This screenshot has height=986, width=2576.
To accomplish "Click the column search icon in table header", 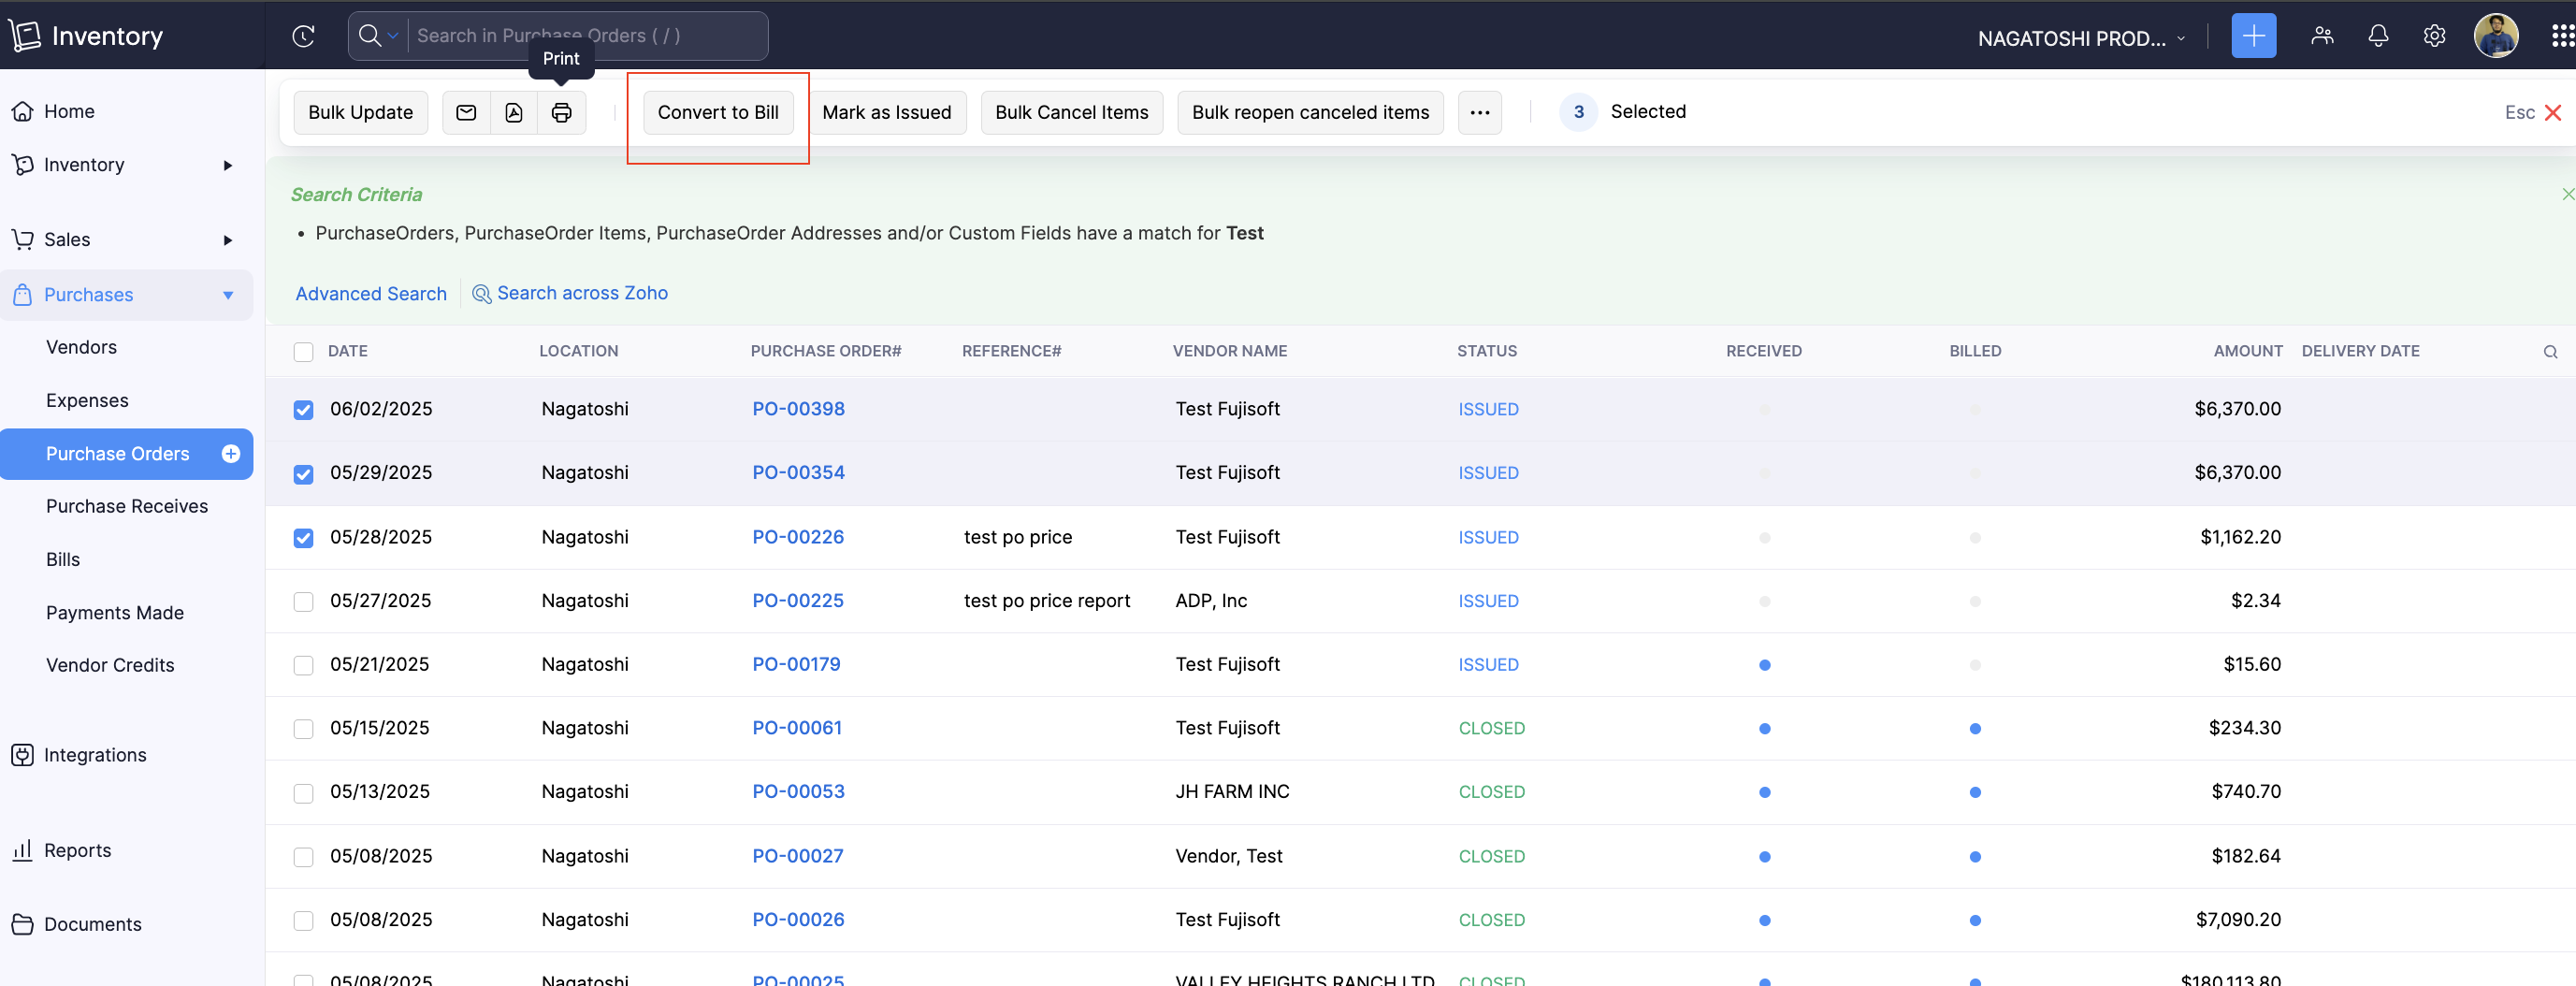I will click(2550, 352).
